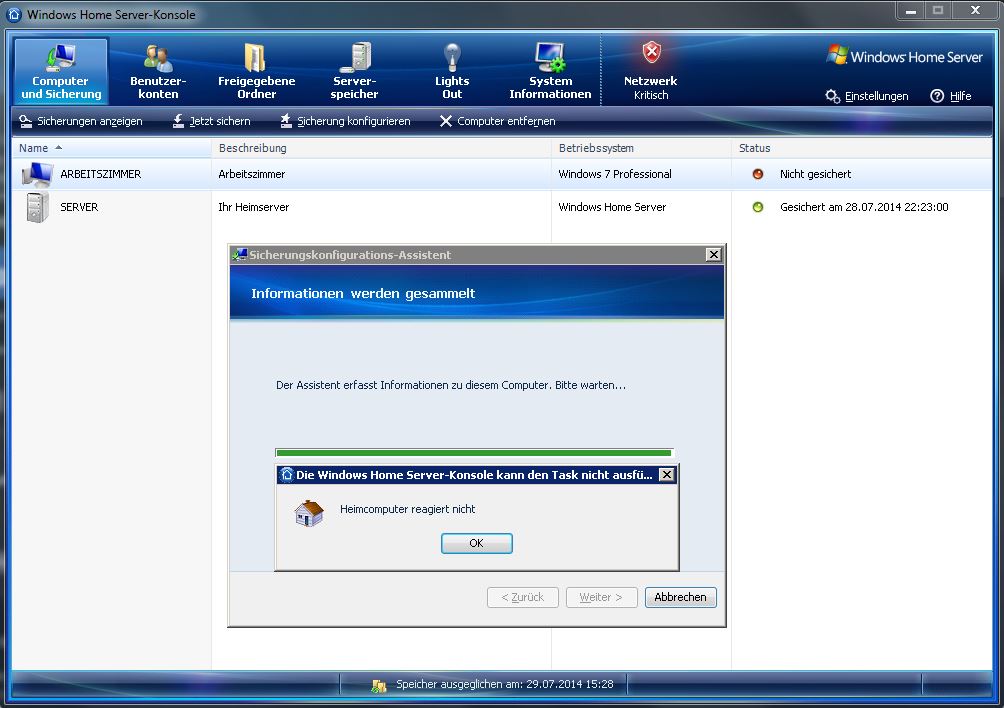Click Sicherung konfigurieren toolbar item

[345, 121]
